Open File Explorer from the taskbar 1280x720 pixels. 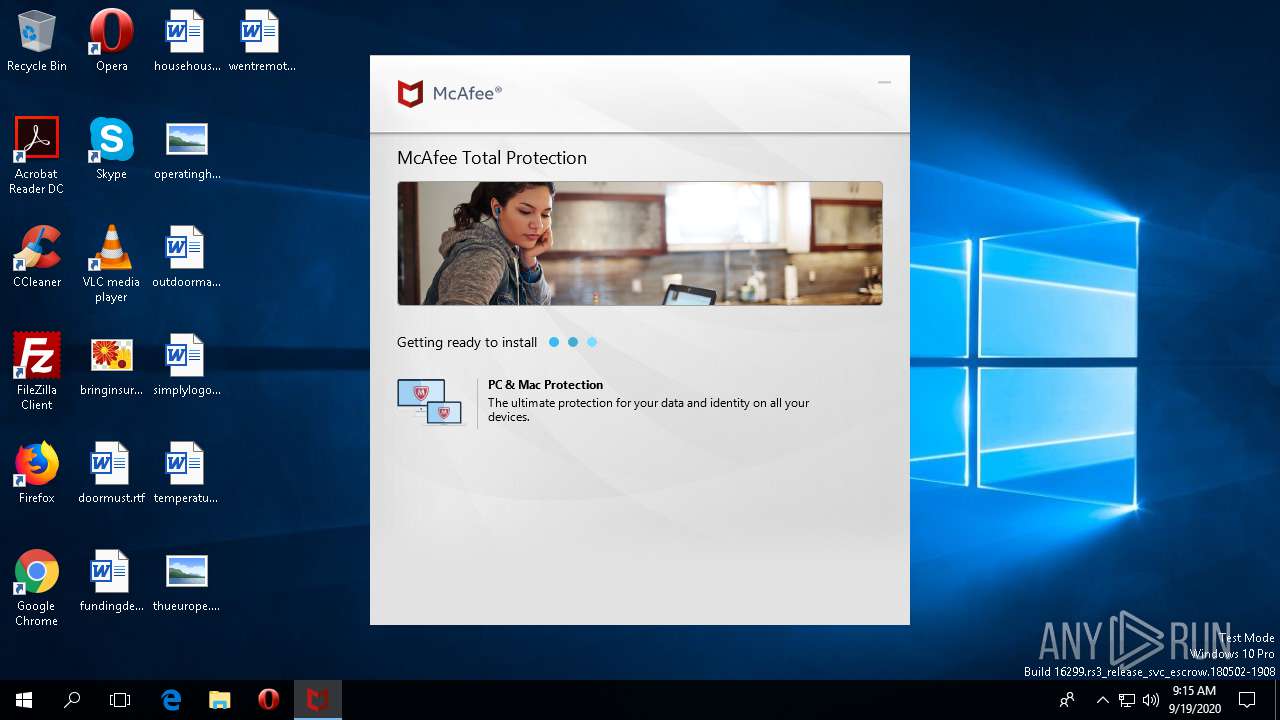tap(220, 700)
